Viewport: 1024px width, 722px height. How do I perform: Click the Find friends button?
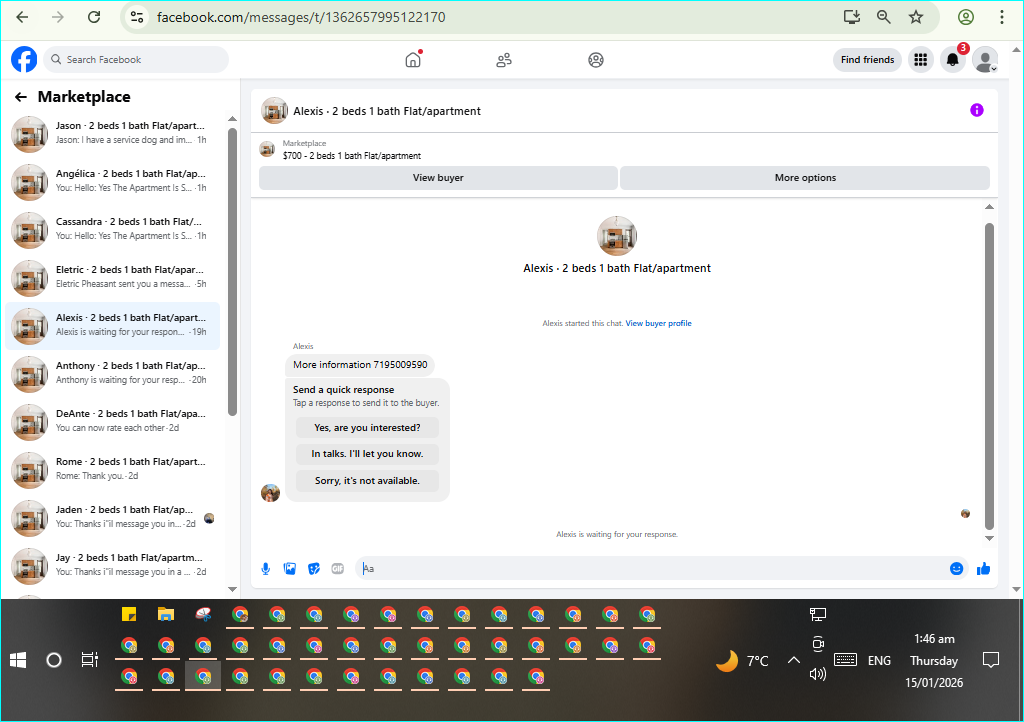(867, 59)
